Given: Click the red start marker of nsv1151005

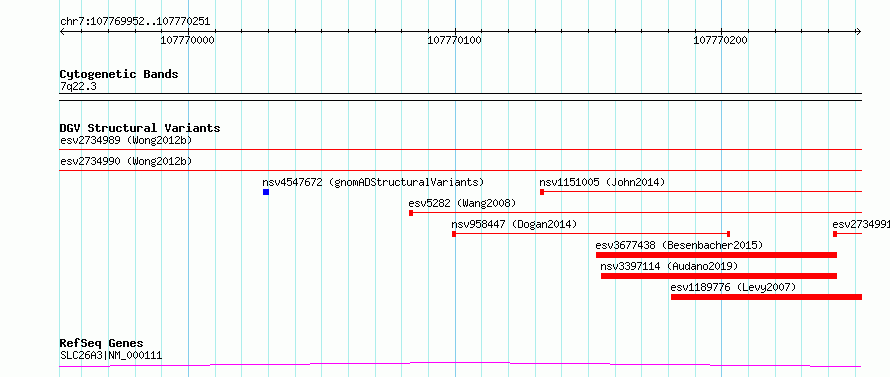Looking at the screenshot, I should [542, 192].
